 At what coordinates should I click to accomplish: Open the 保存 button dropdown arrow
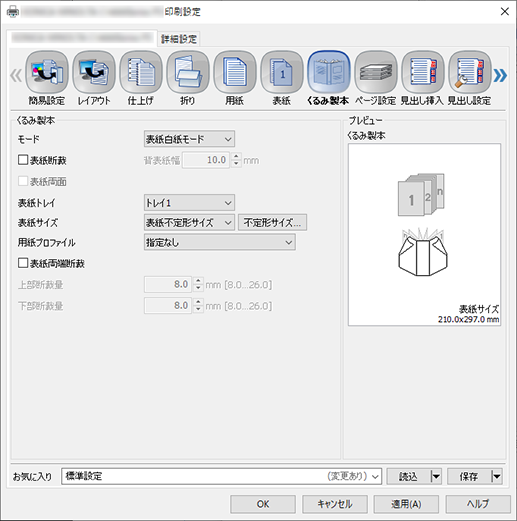(497, 476)
